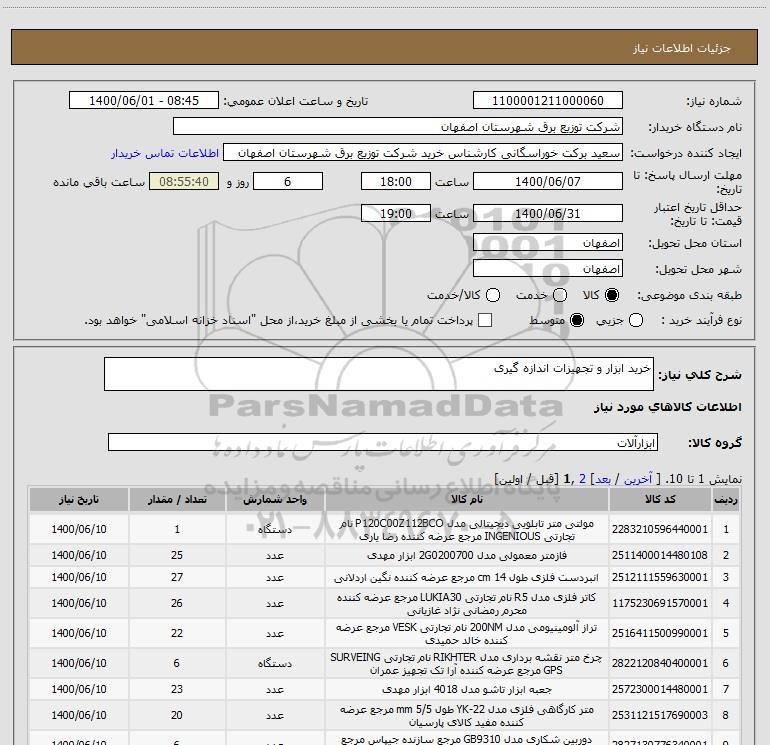
Task: Click the چرخ متر RIKHTER item name
Action: (467, 664)
